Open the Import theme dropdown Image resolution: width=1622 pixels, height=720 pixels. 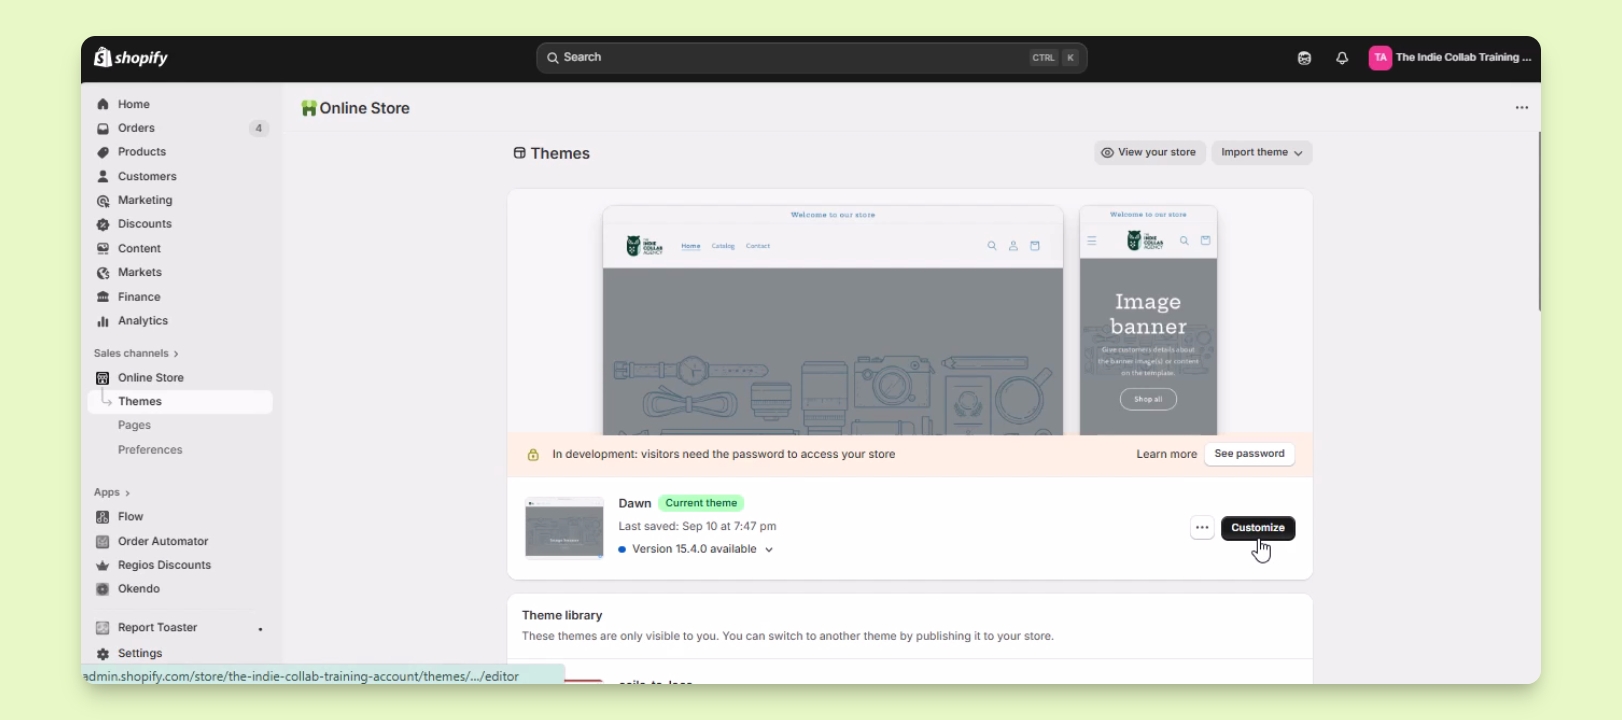[1262, 153]
